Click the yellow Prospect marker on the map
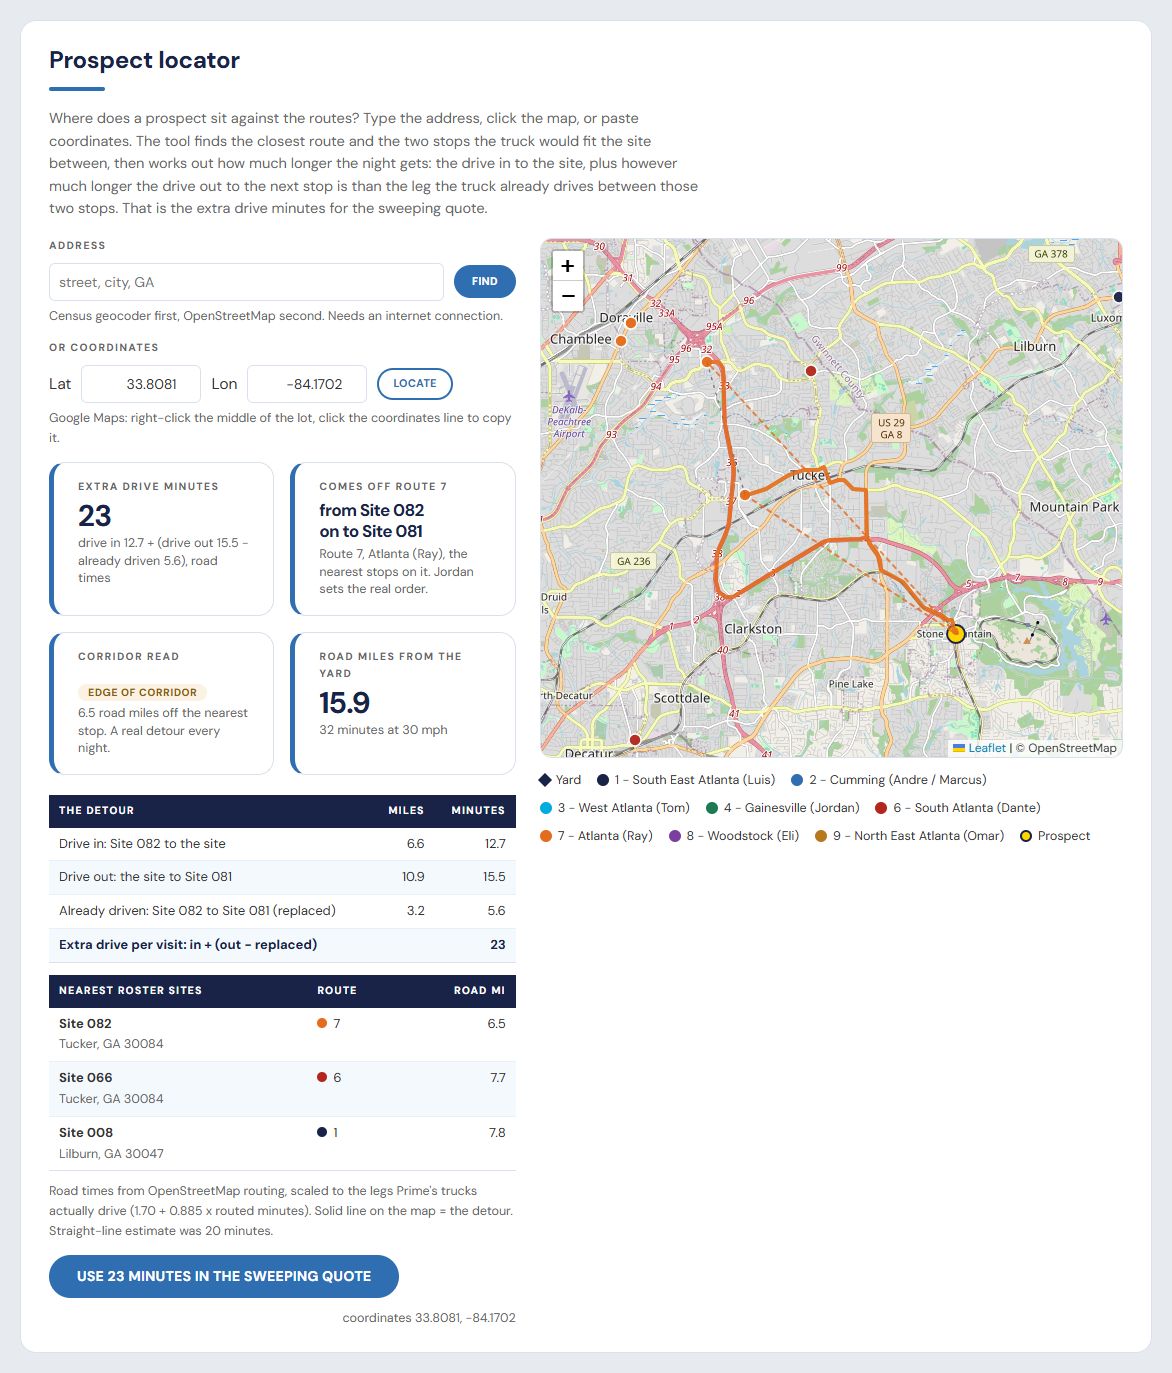The image size is (1172, 1373). click(x=955, y=633)
